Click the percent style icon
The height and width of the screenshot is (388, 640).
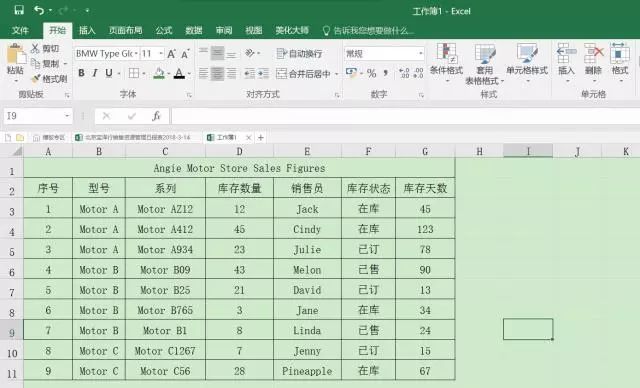click(371, 73)
